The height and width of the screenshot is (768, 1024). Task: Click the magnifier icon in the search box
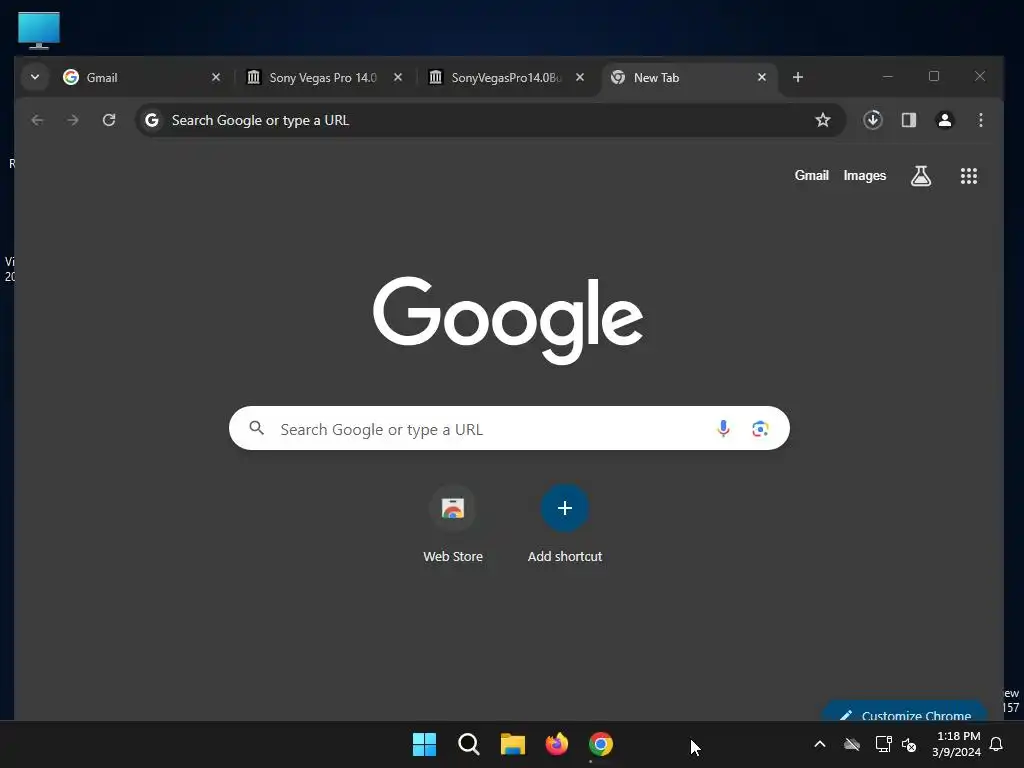click(x=257, y=428)
